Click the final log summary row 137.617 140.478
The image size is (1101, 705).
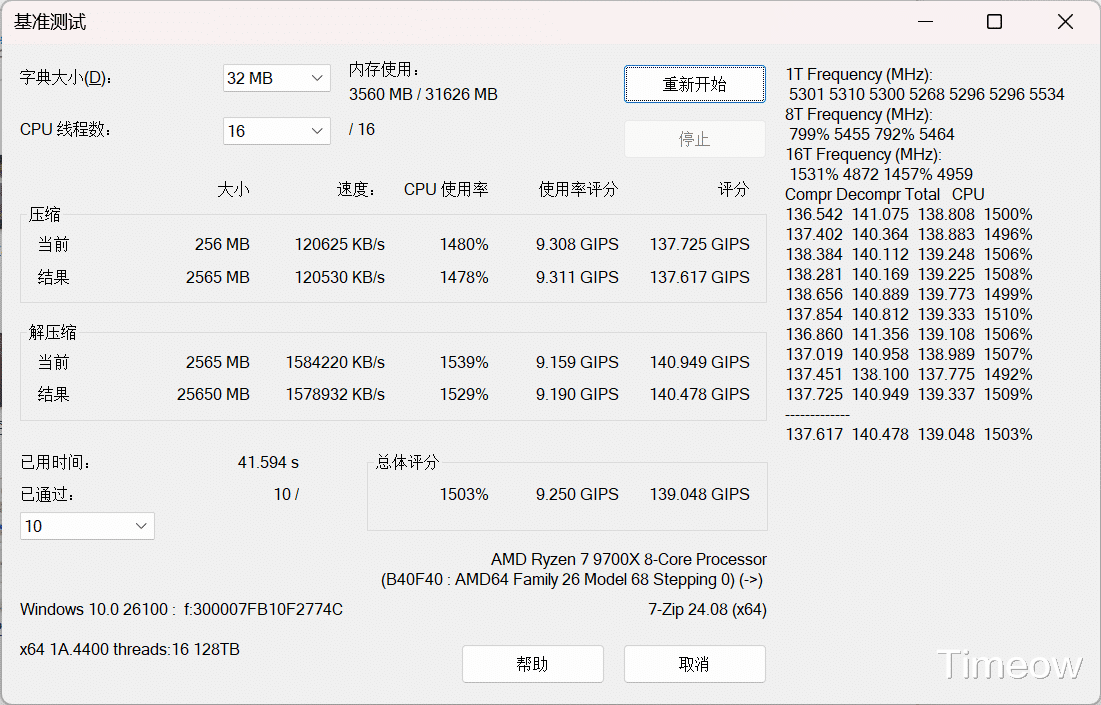coord(909,435)
